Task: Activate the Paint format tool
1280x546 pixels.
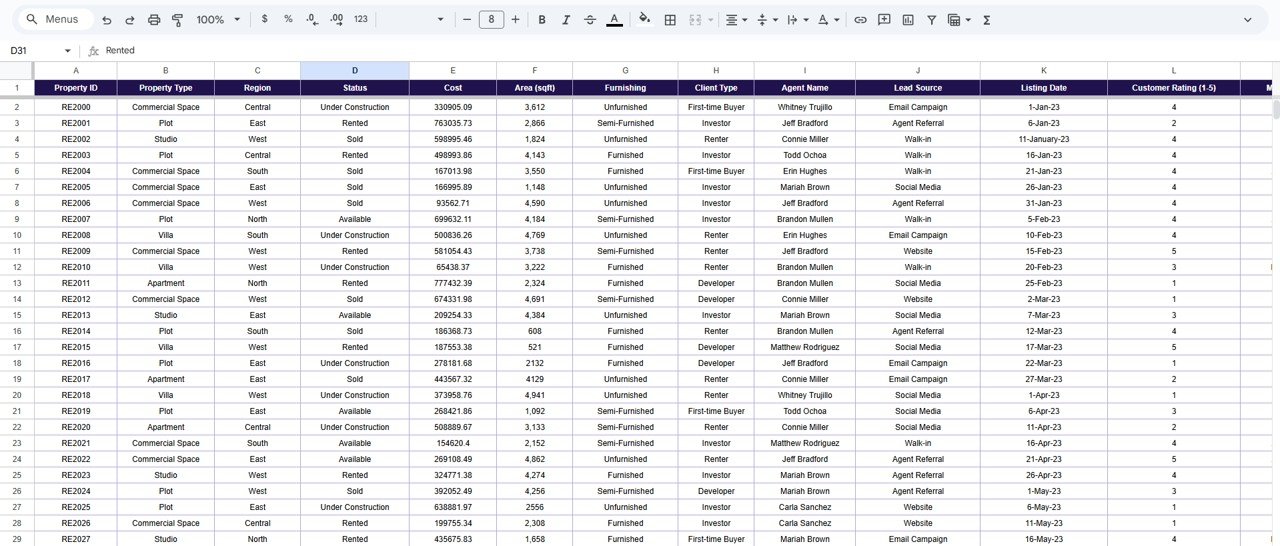Action: (178, 20)
